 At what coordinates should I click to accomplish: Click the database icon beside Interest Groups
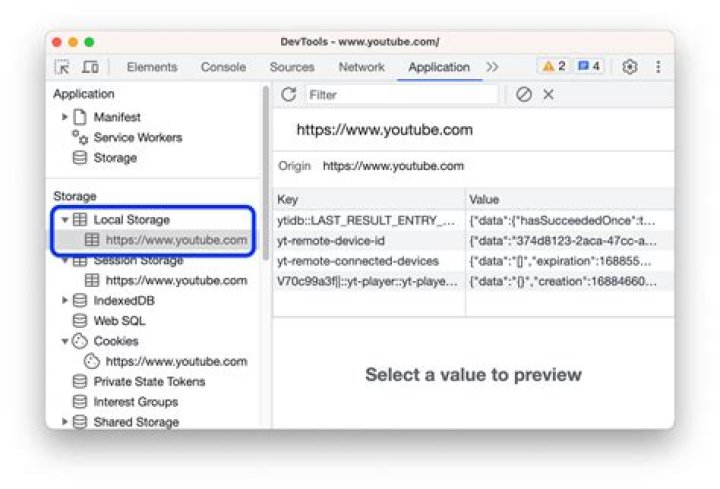[80, 402]
